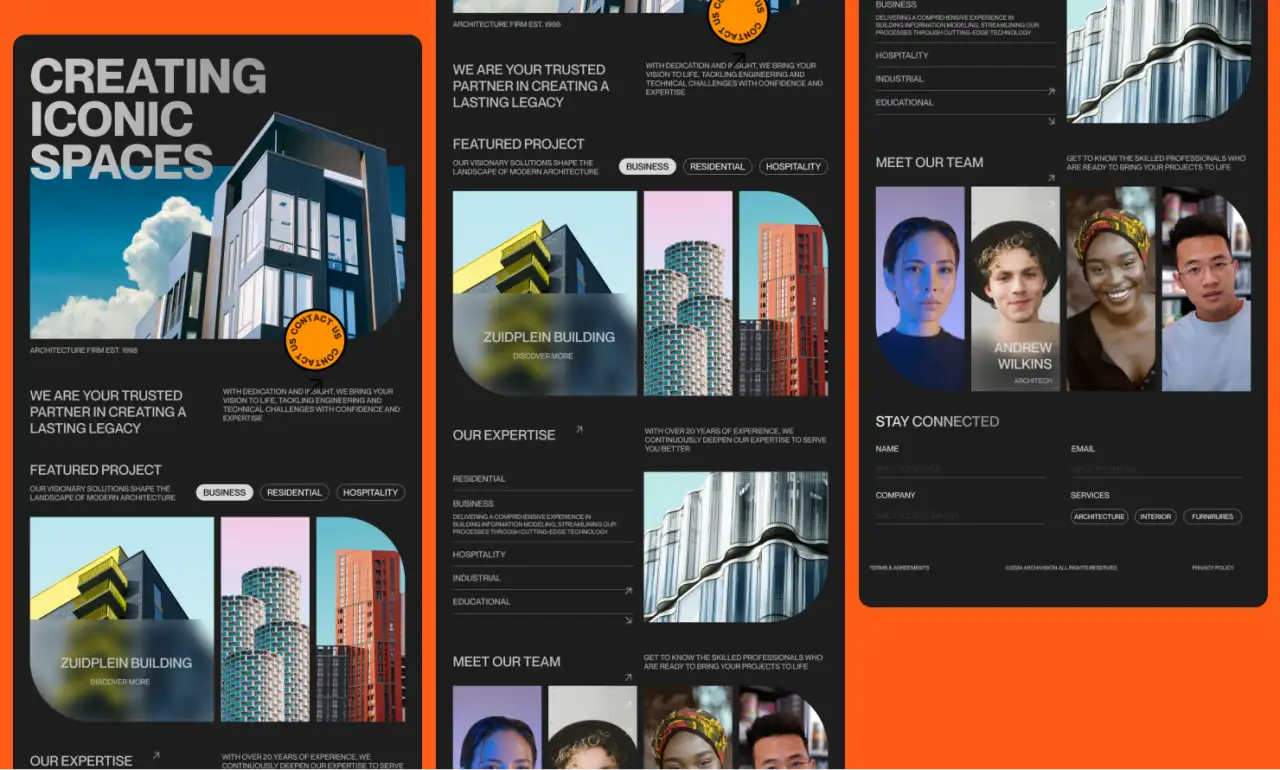Expand the Residential row under Our Expertise

pos(542,479)
